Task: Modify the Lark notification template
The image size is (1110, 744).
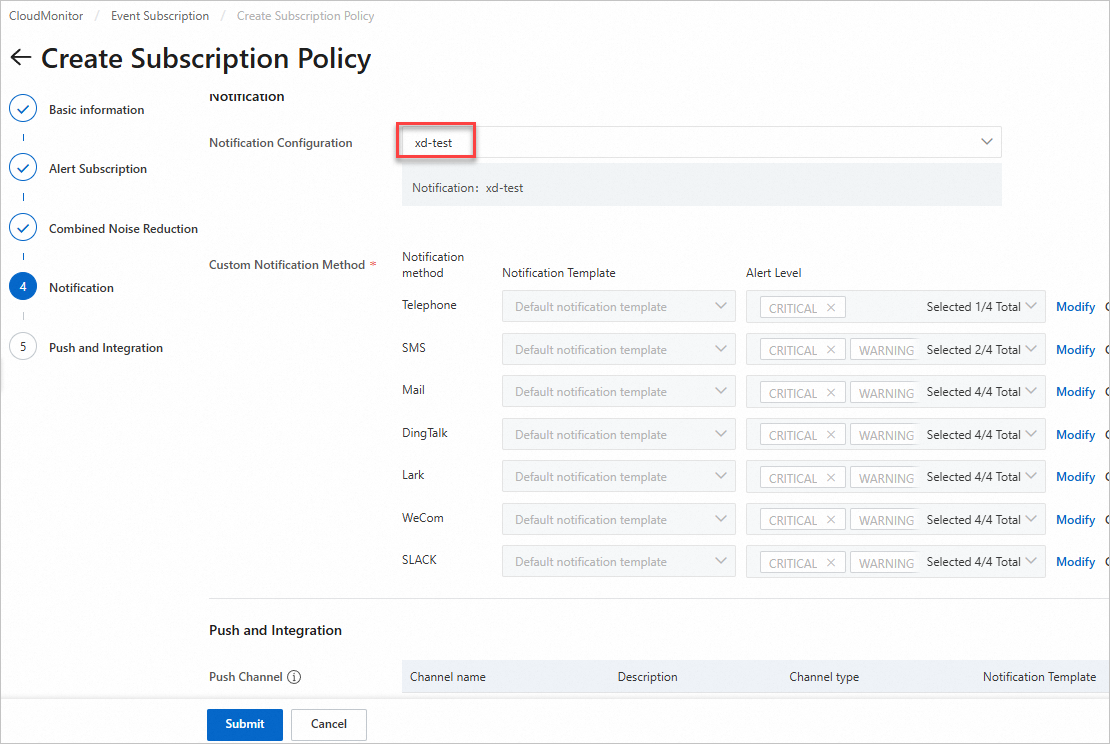Action: [x=1075, y=476]
